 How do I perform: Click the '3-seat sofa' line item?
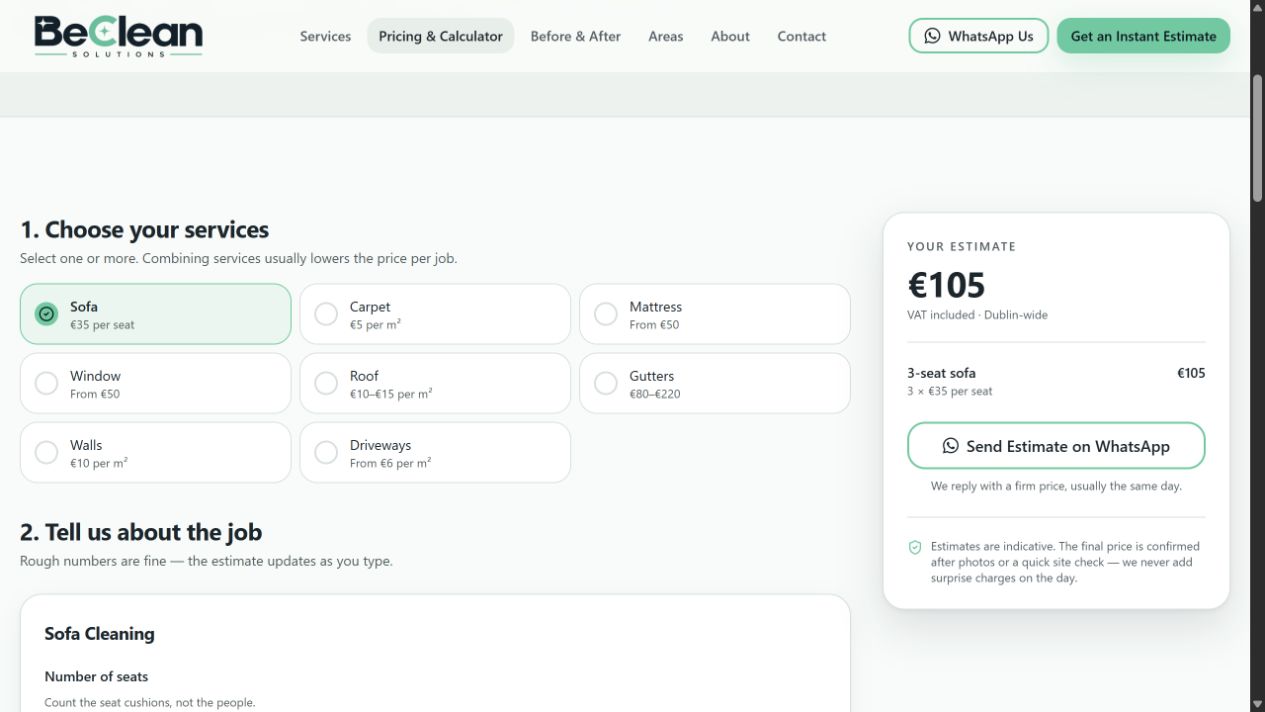941,373
